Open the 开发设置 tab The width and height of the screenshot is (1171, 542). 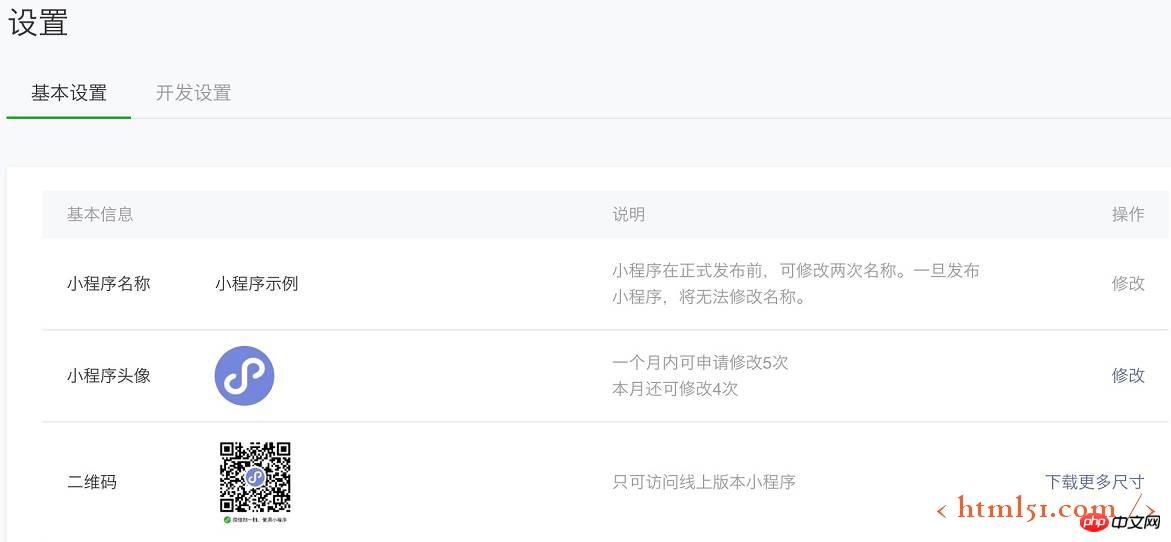(x=194, y=93)
